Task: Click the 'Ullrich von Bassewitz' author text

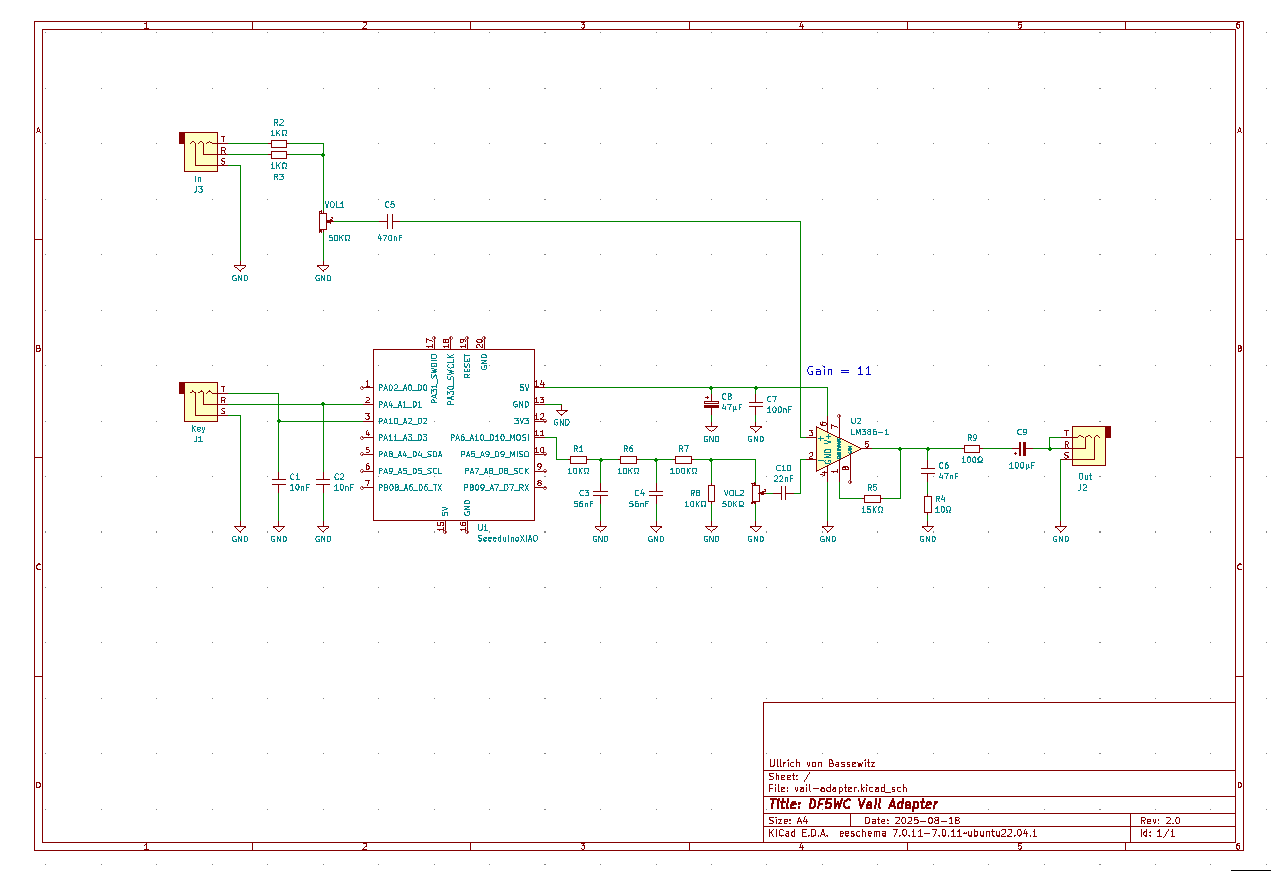Action: (x=822, y=763)
